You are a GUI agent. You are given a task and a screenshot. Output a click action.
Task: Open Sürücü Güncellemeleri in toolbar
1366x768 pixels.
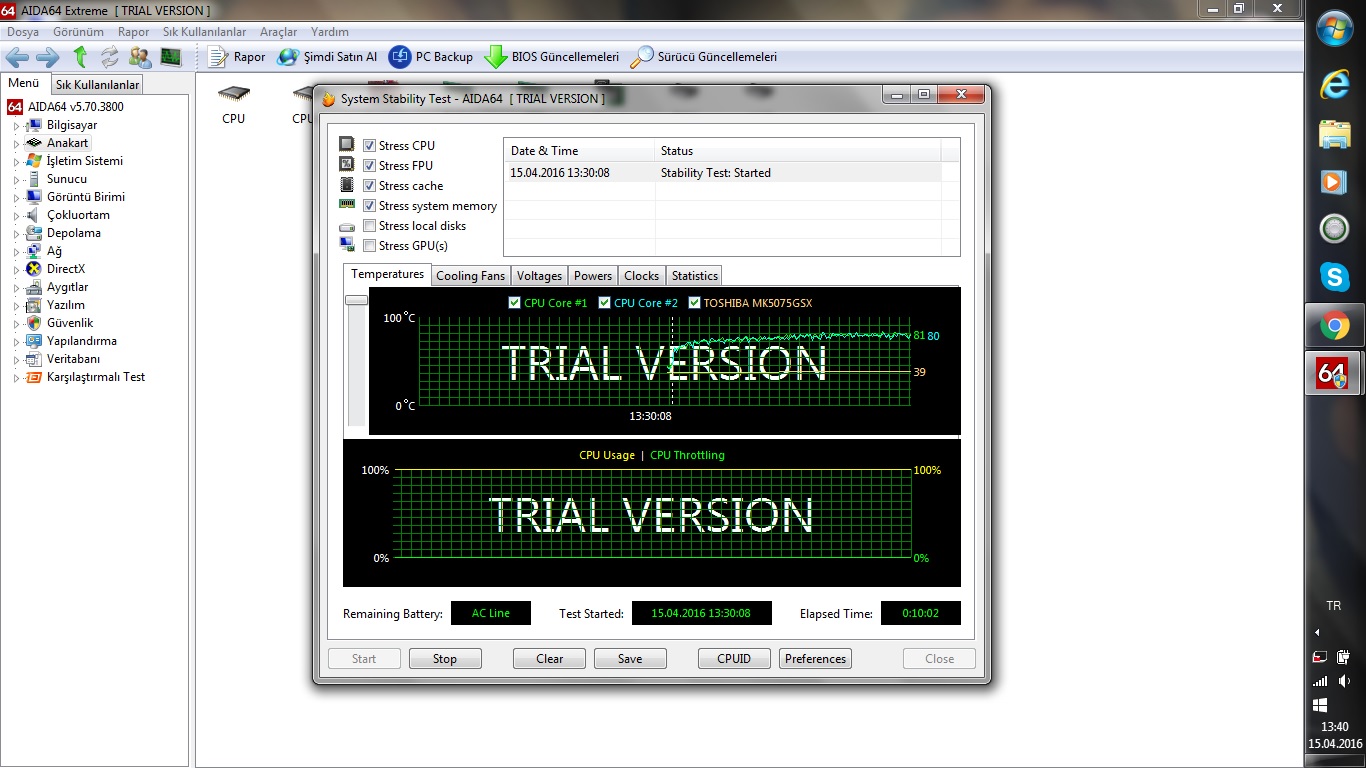pyautogui.click(x=704, y=57)
